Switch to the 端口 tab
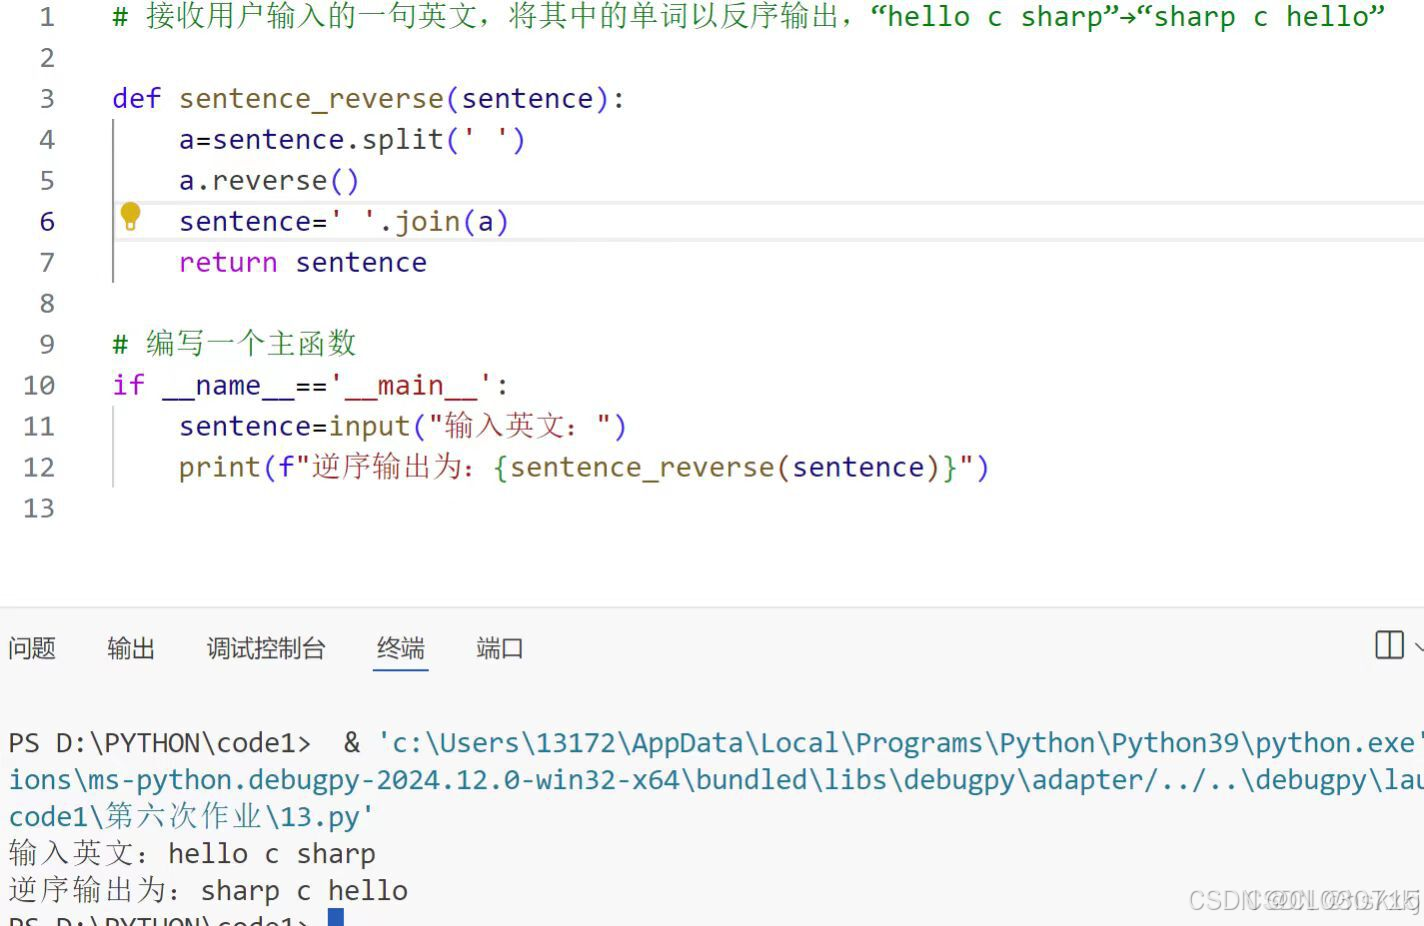 tap(500, 648)
